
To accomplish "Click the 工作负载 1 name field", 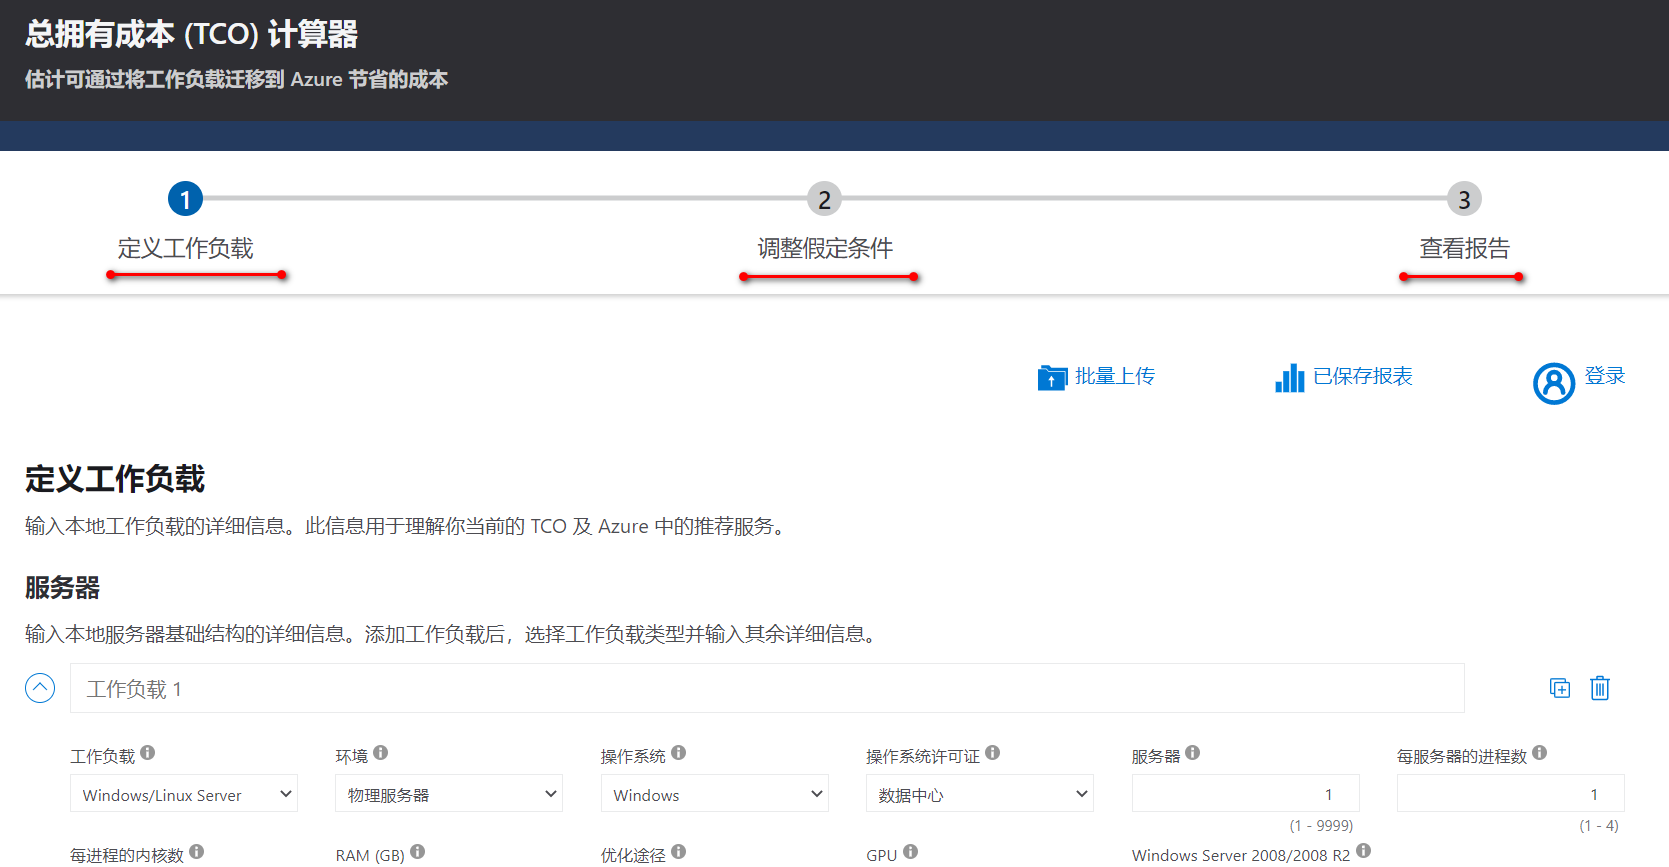I will coord(767,688).
